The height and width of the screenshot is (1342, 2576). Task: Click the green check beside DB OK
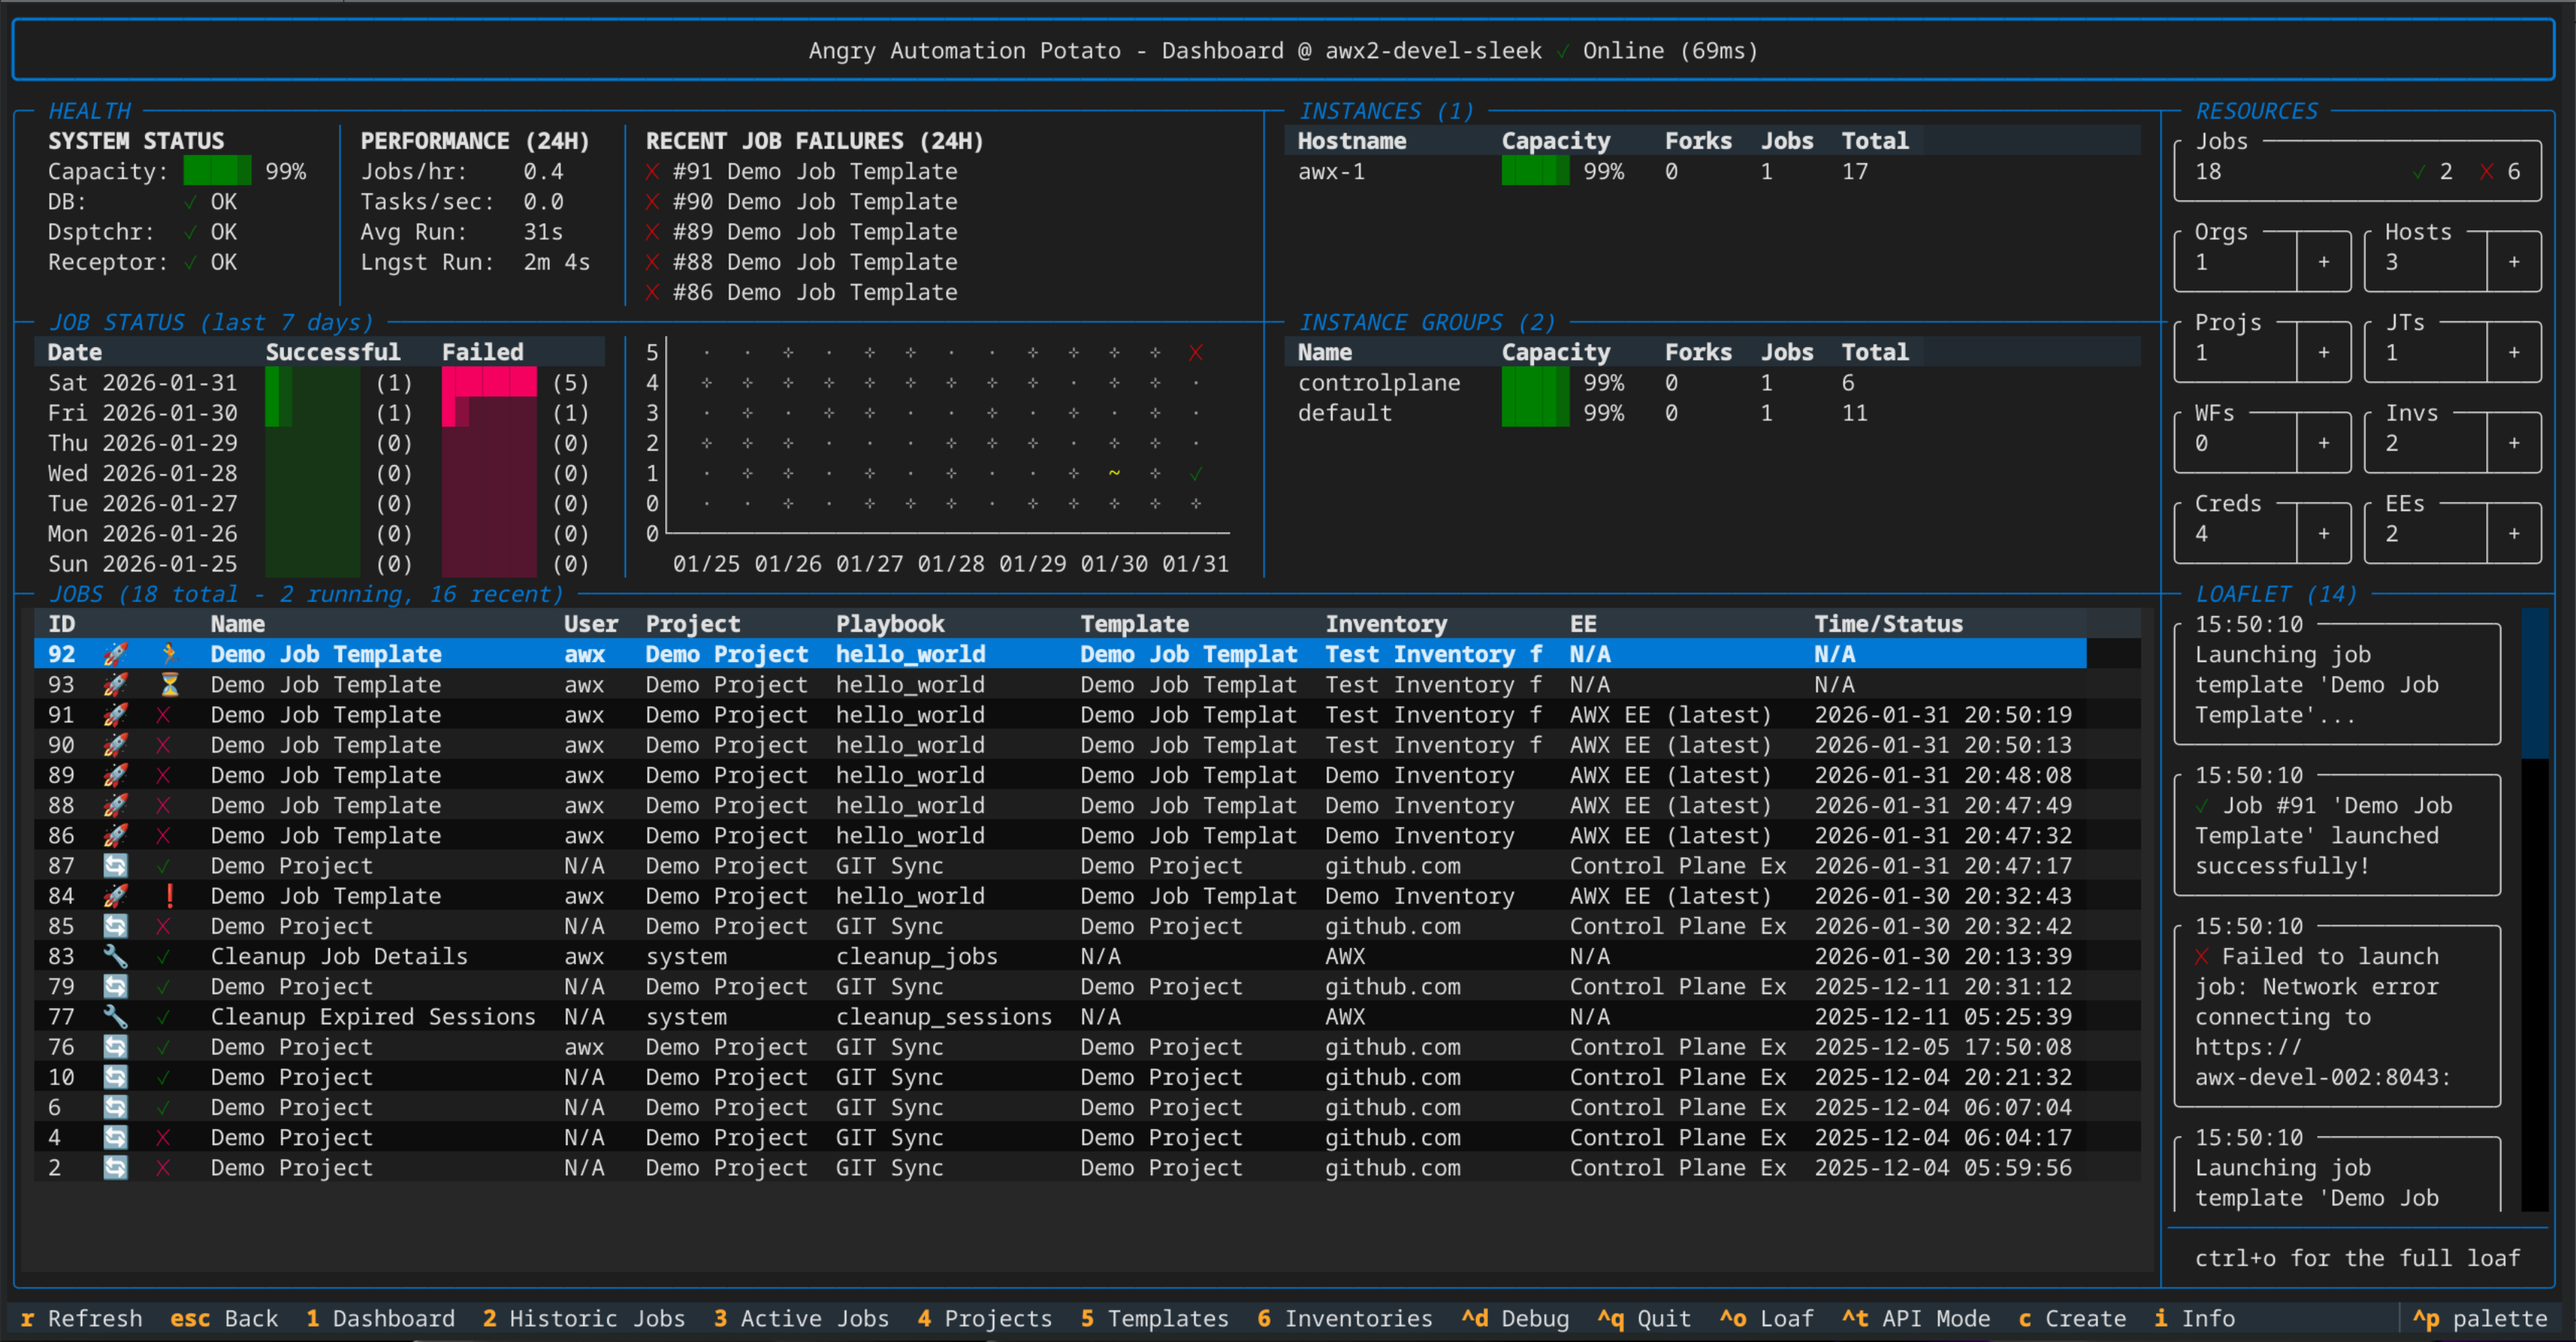(190, 202)
